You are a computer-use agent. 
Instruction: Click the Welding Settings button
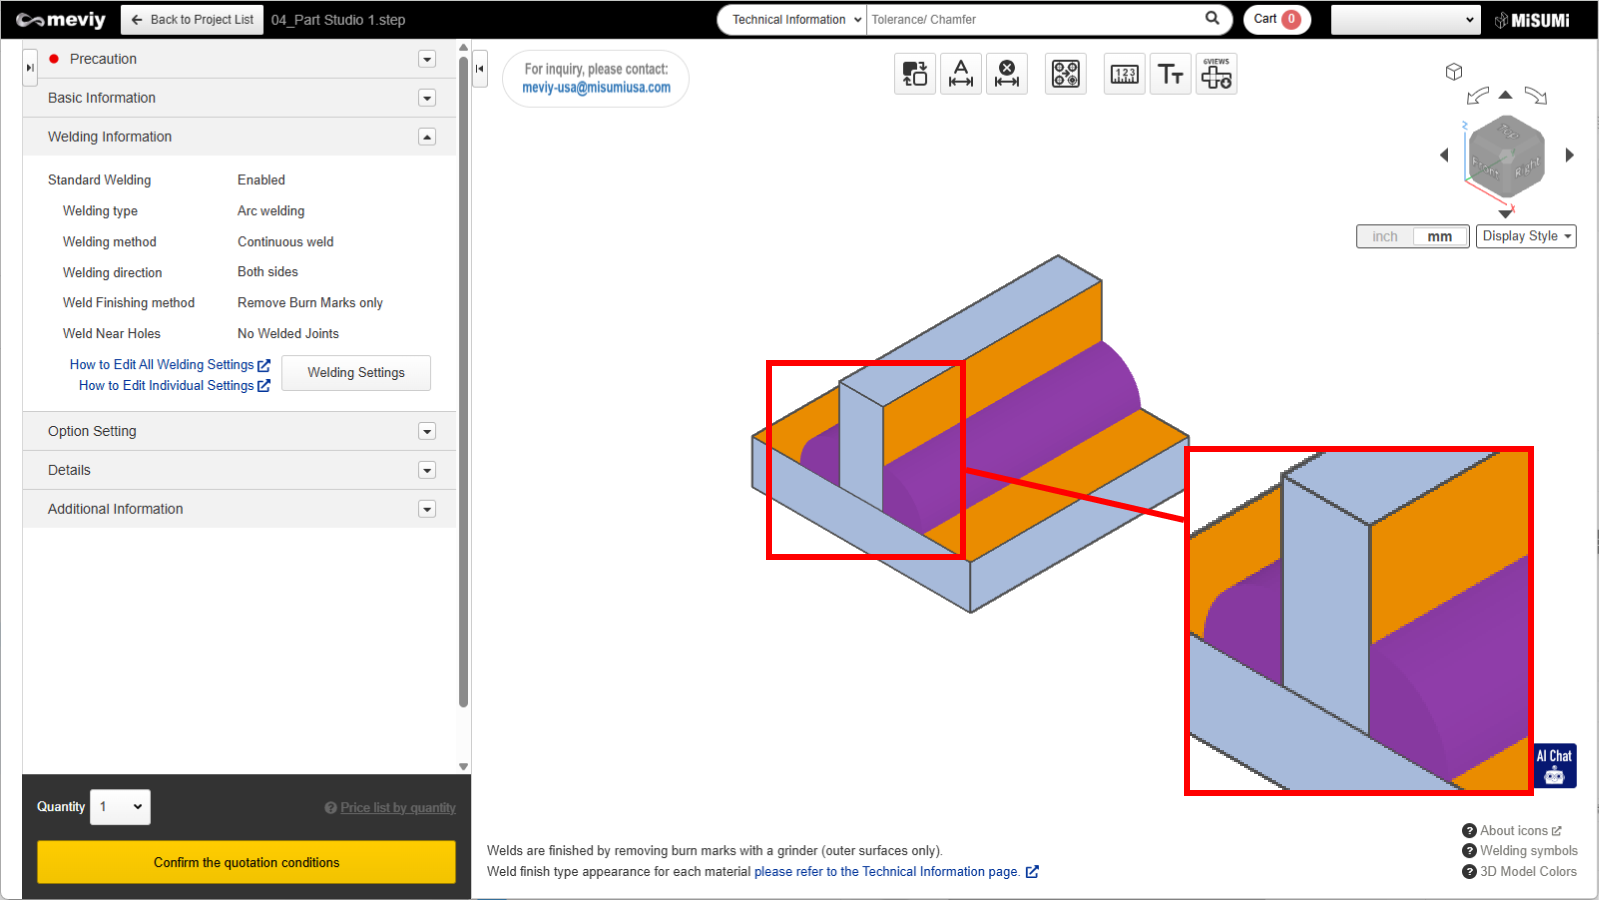point(356,373)
